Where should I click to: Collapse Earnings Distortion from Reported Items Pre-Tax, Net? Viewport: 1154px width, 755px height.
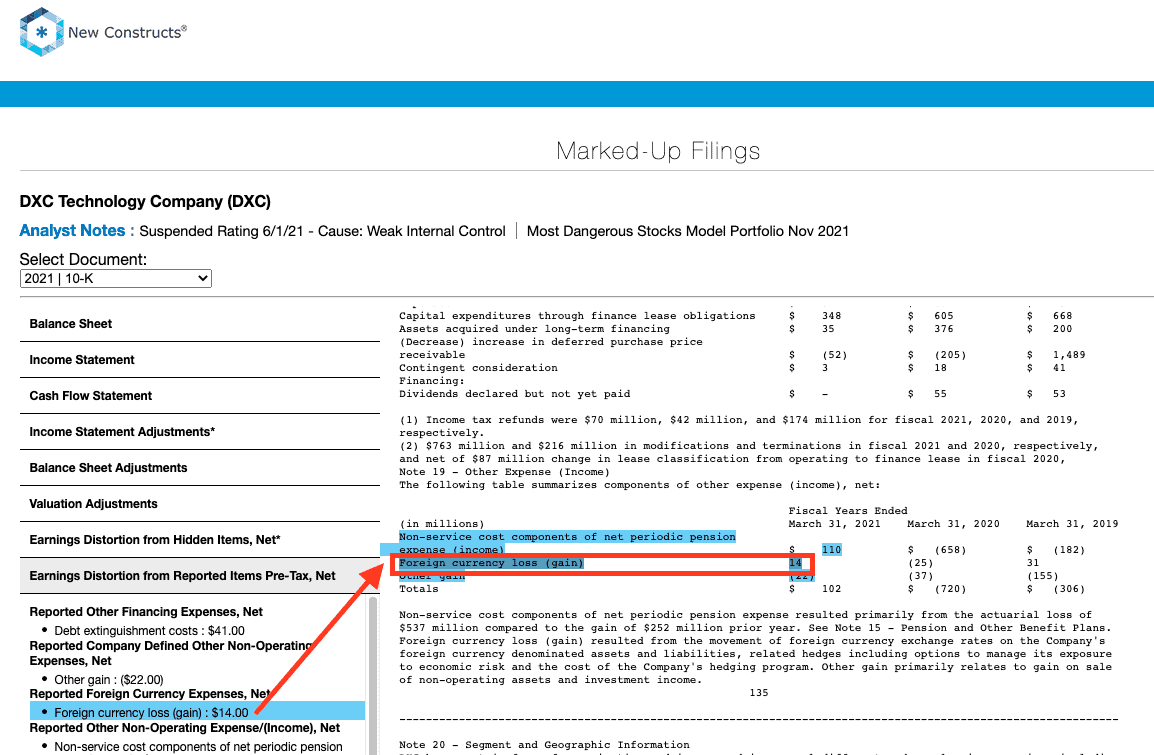183,576
